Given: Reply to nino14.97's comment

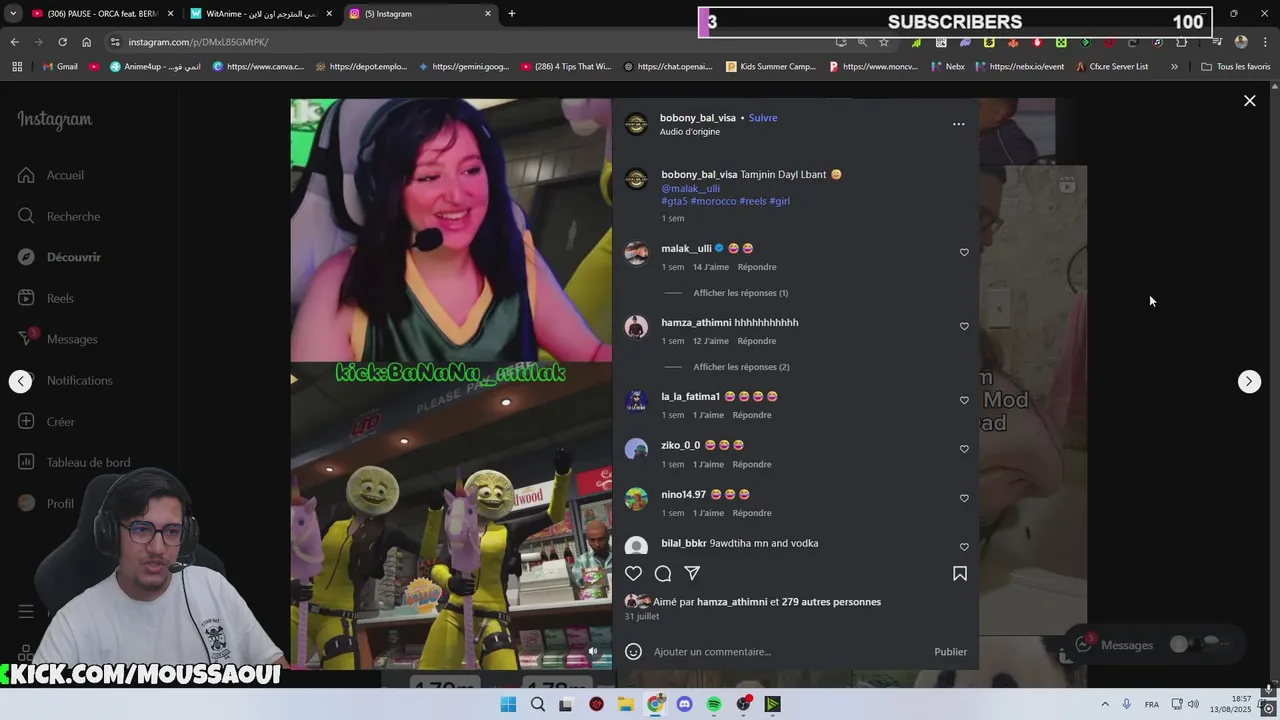Looking at the screenshot, I should pyautogui.click(x=752, y=513).
